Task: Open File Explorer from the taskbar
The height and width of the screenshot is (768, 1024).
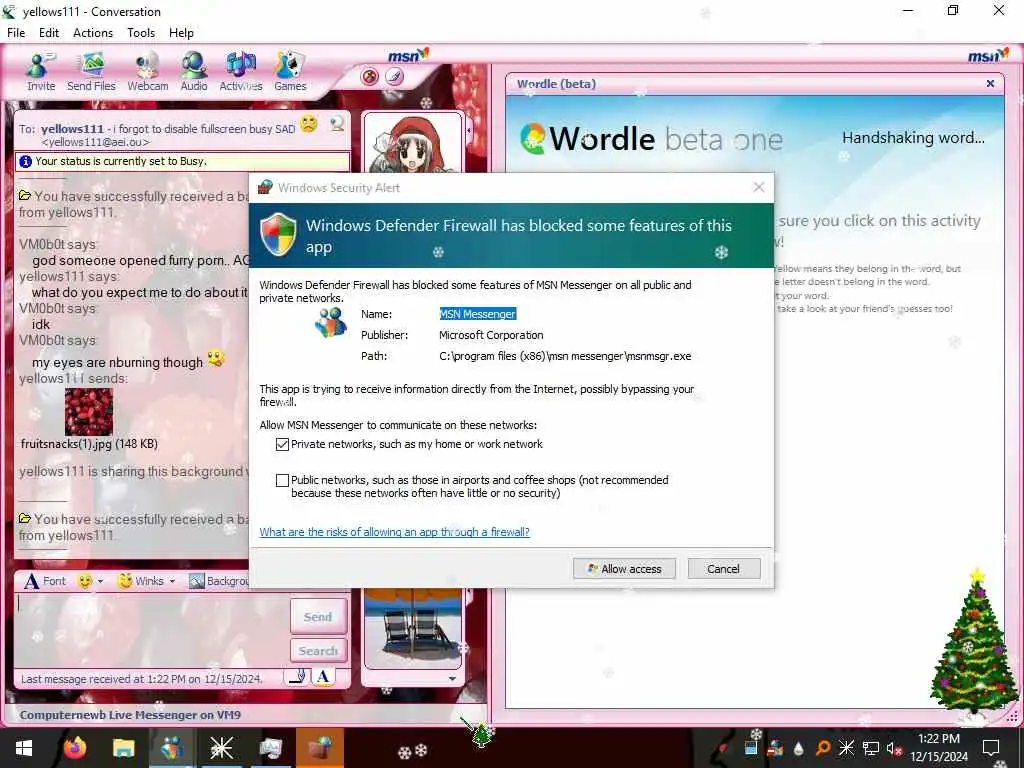Action: (123, 748)
